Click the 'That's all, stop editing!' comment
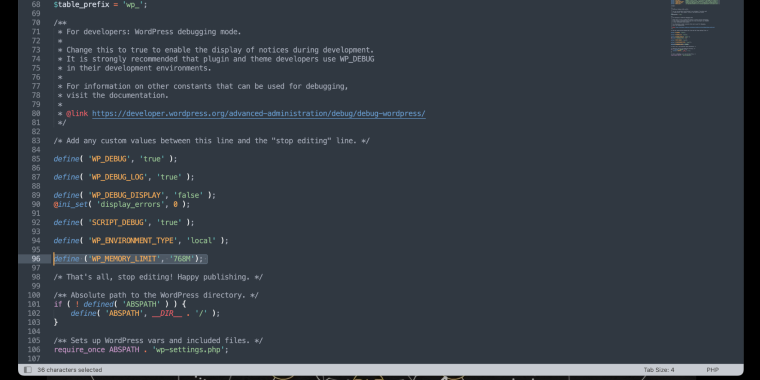Viewport: 760px width, 380px height. pyautogui.click(x=158, y=277)
